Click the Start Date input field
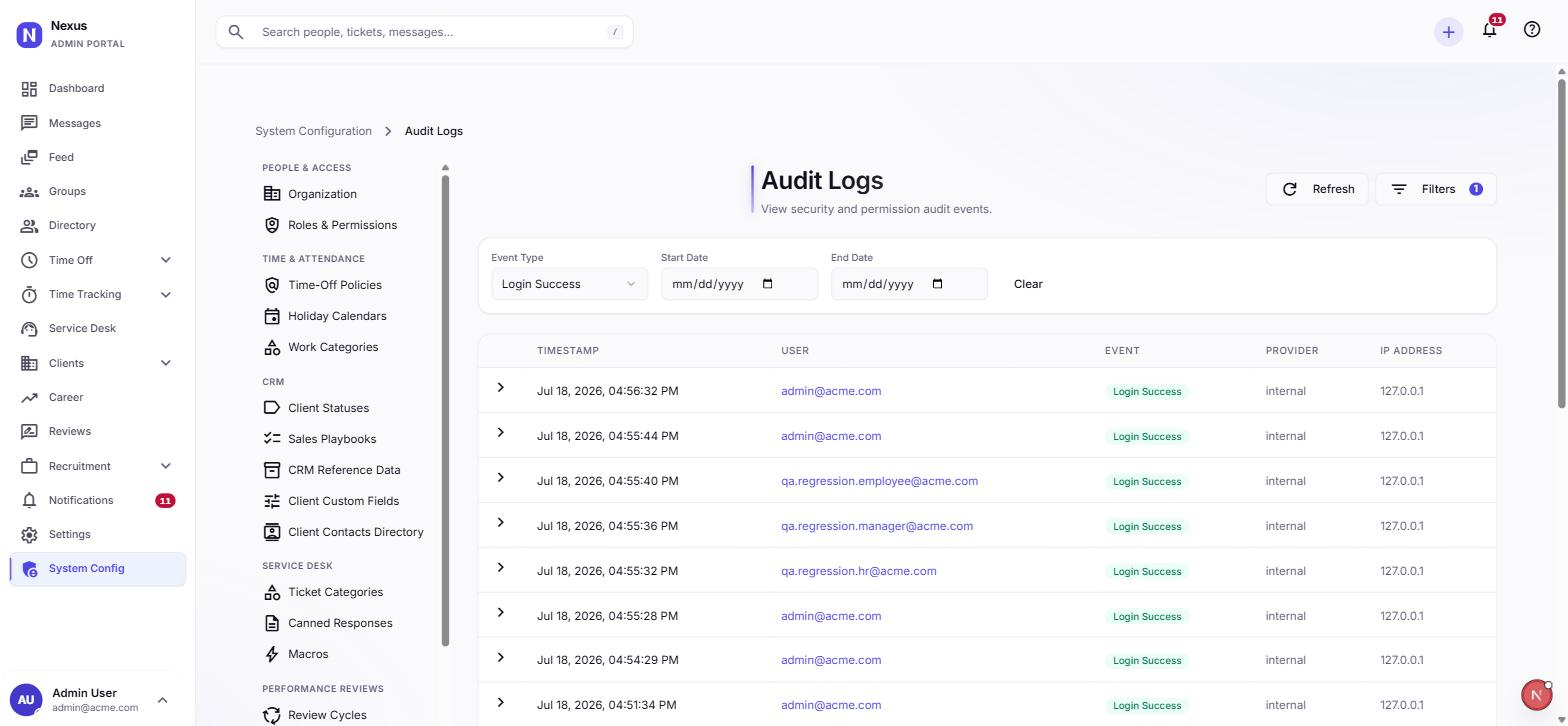Screen dimensions: 1568x726 point(739,284)
